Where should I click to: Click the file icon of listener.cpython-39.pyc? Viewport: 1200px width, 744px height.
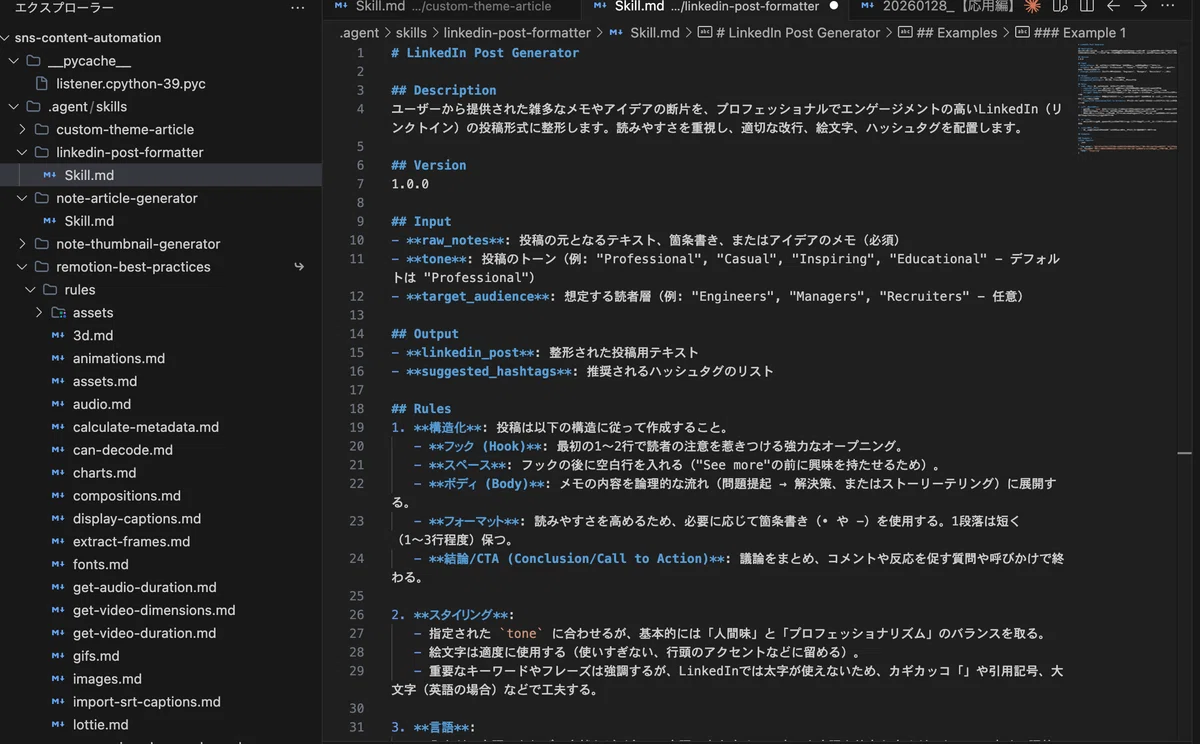tap(41, 84)
